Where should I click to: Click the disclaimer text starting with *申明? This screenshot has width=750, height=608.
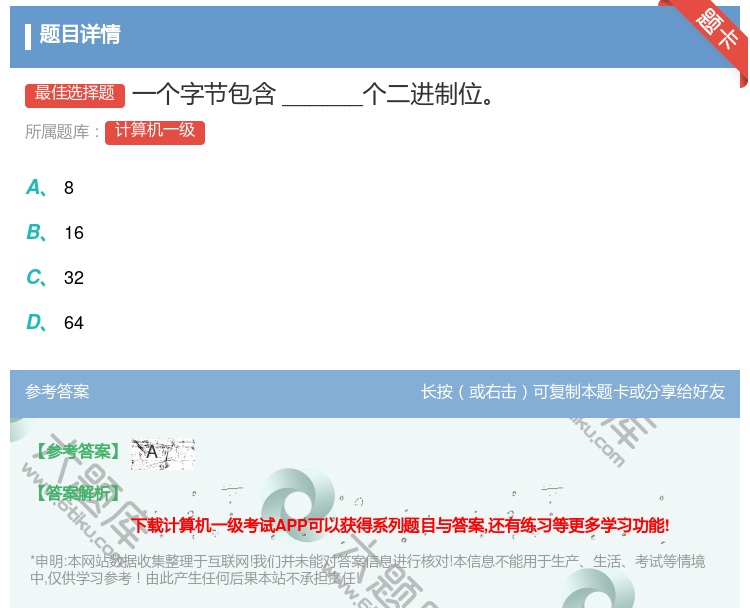(367, 569)
